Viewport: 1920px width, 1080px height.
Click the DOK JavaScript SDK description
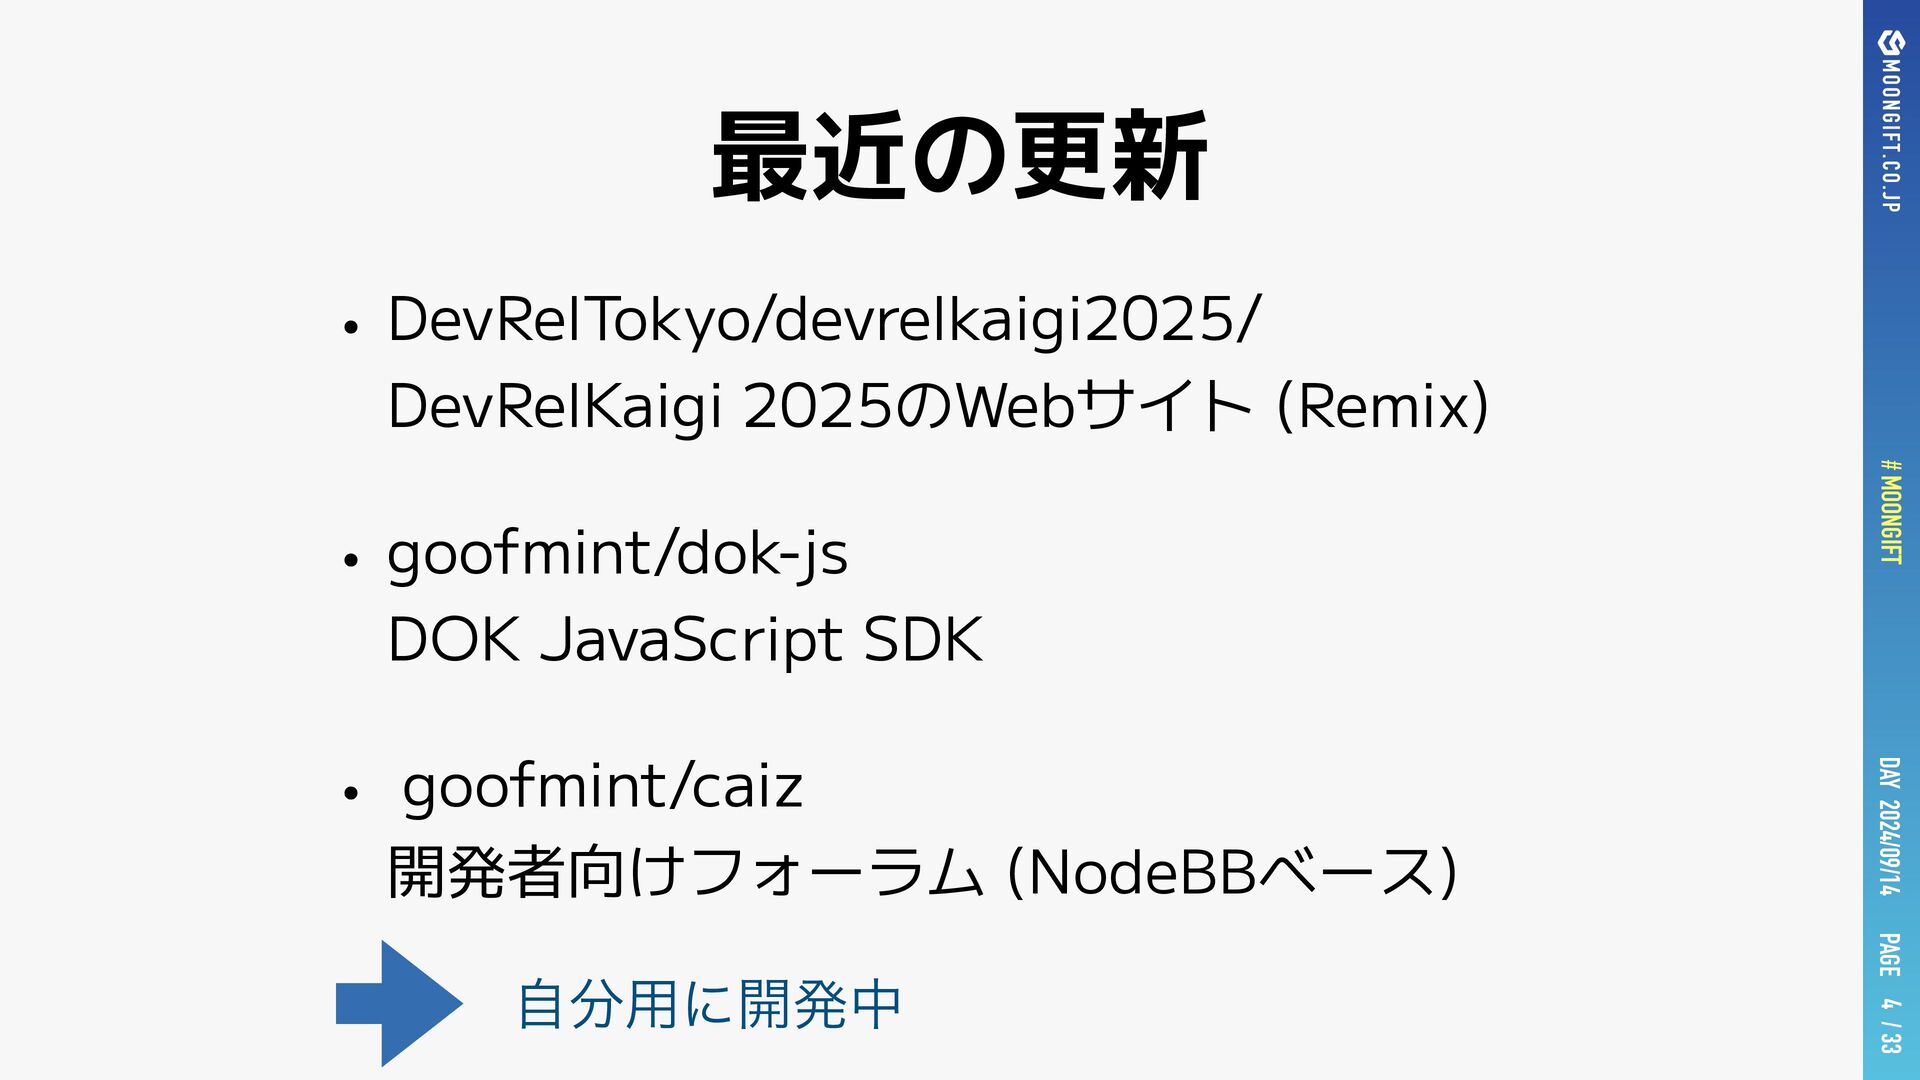tap(685, 640)
